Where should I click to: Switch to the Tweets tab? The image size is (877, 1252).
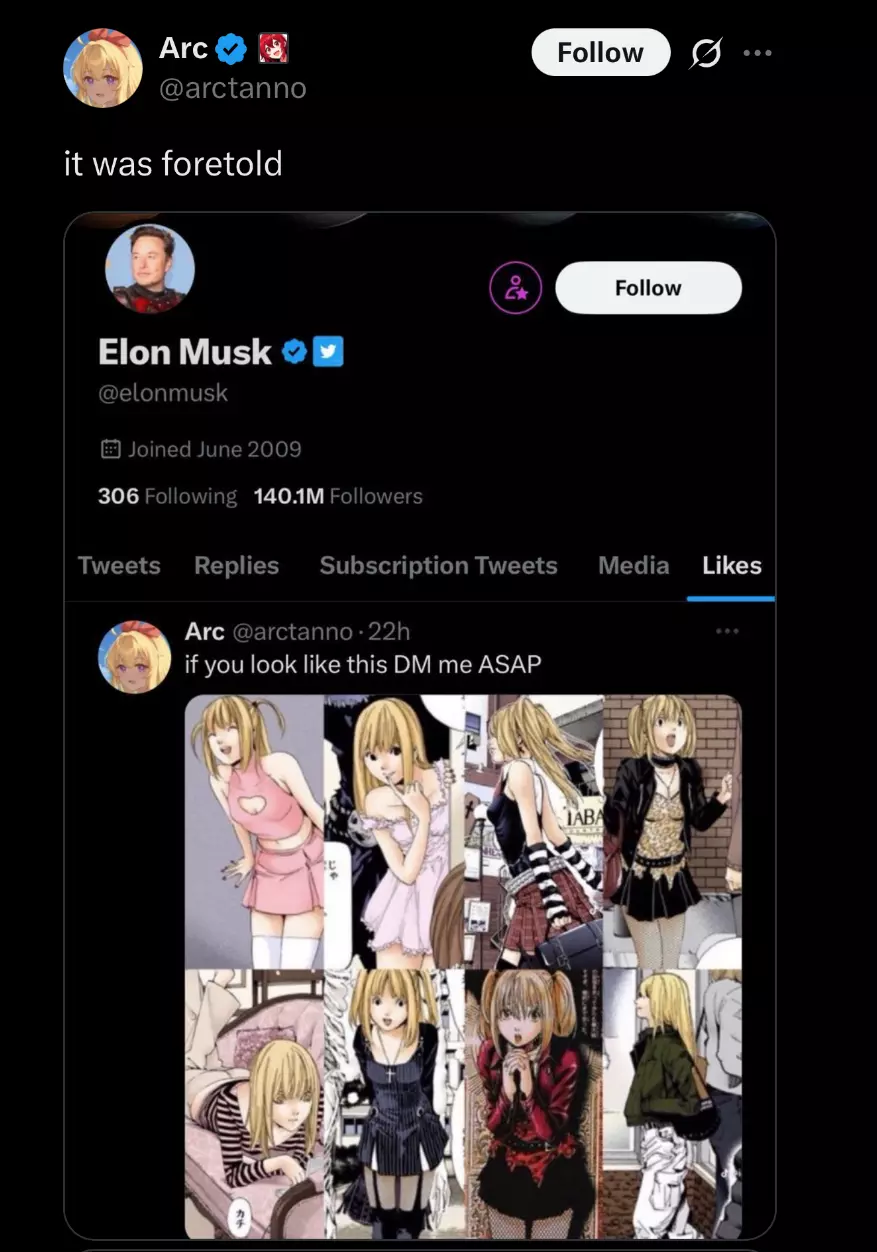tap(119, 565)
